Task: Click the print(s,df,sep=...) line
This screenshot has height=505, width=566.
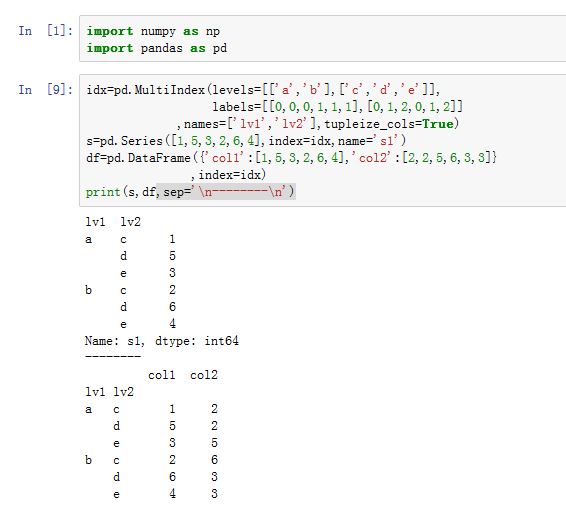Action: pos(191,192)
